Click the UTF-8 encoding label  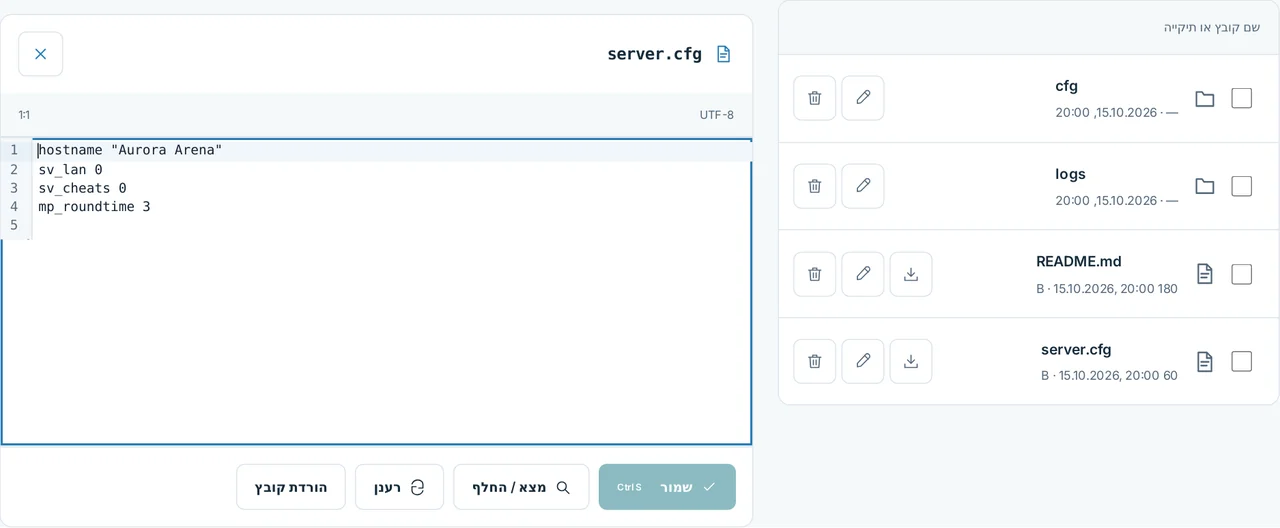[717, 115]
